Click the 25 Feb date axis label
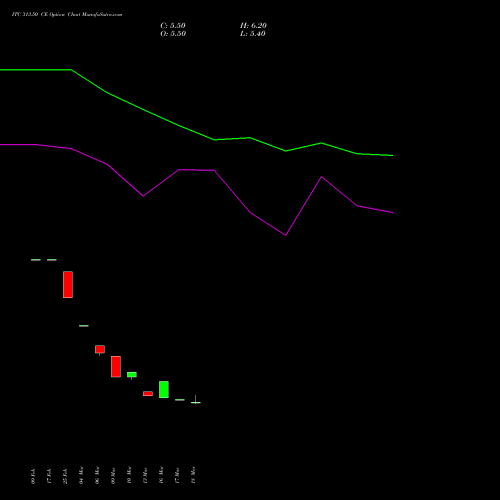 click(65, 476)
